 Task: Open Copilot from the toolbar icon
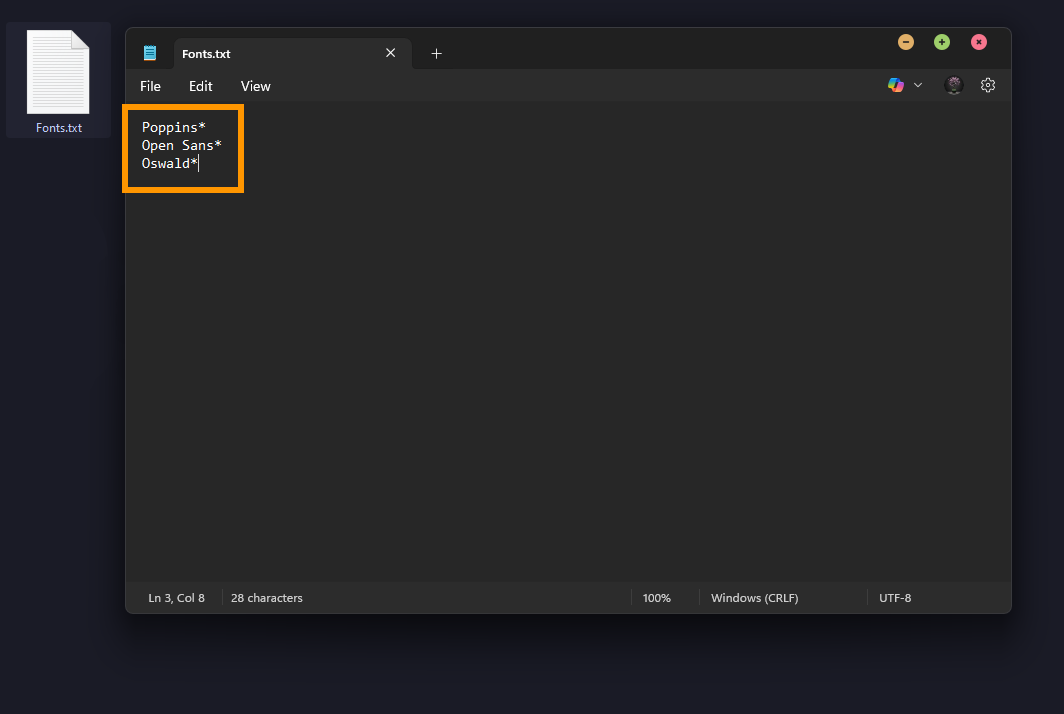coord(896,85)
